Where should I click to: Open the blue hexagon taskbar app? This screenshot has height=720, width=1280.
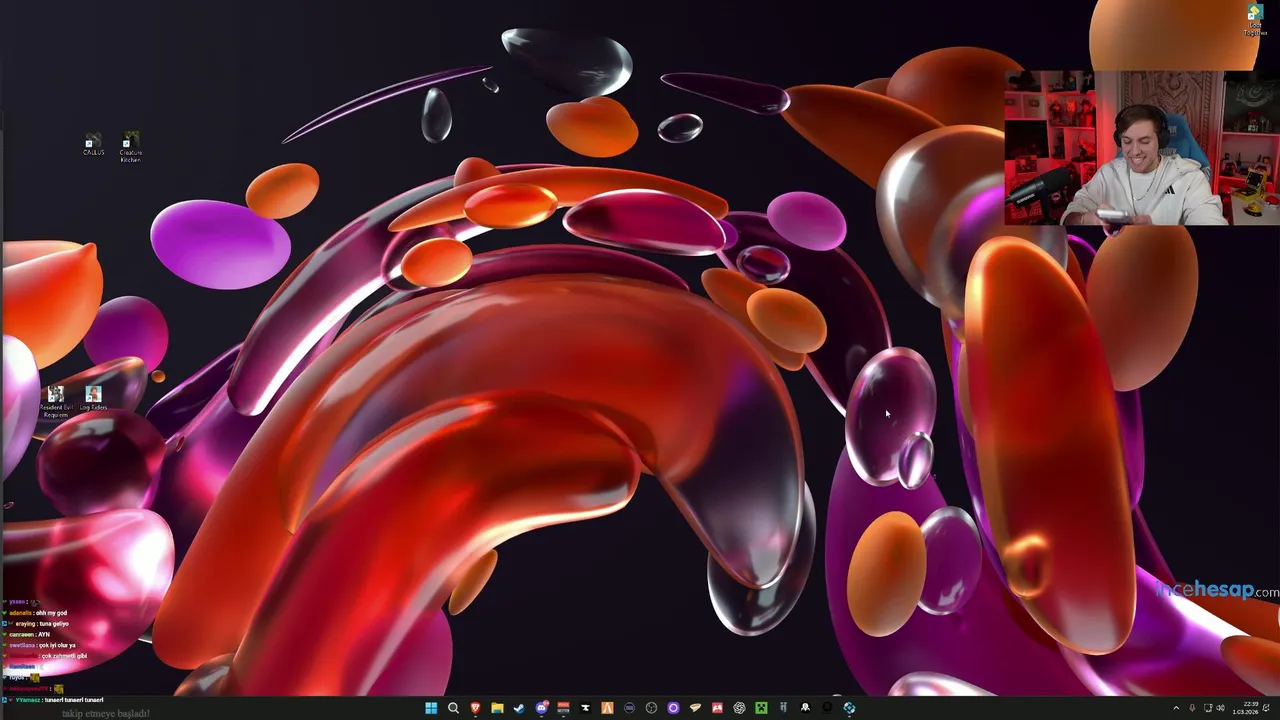pyautogui.click(x=849, y=708)
